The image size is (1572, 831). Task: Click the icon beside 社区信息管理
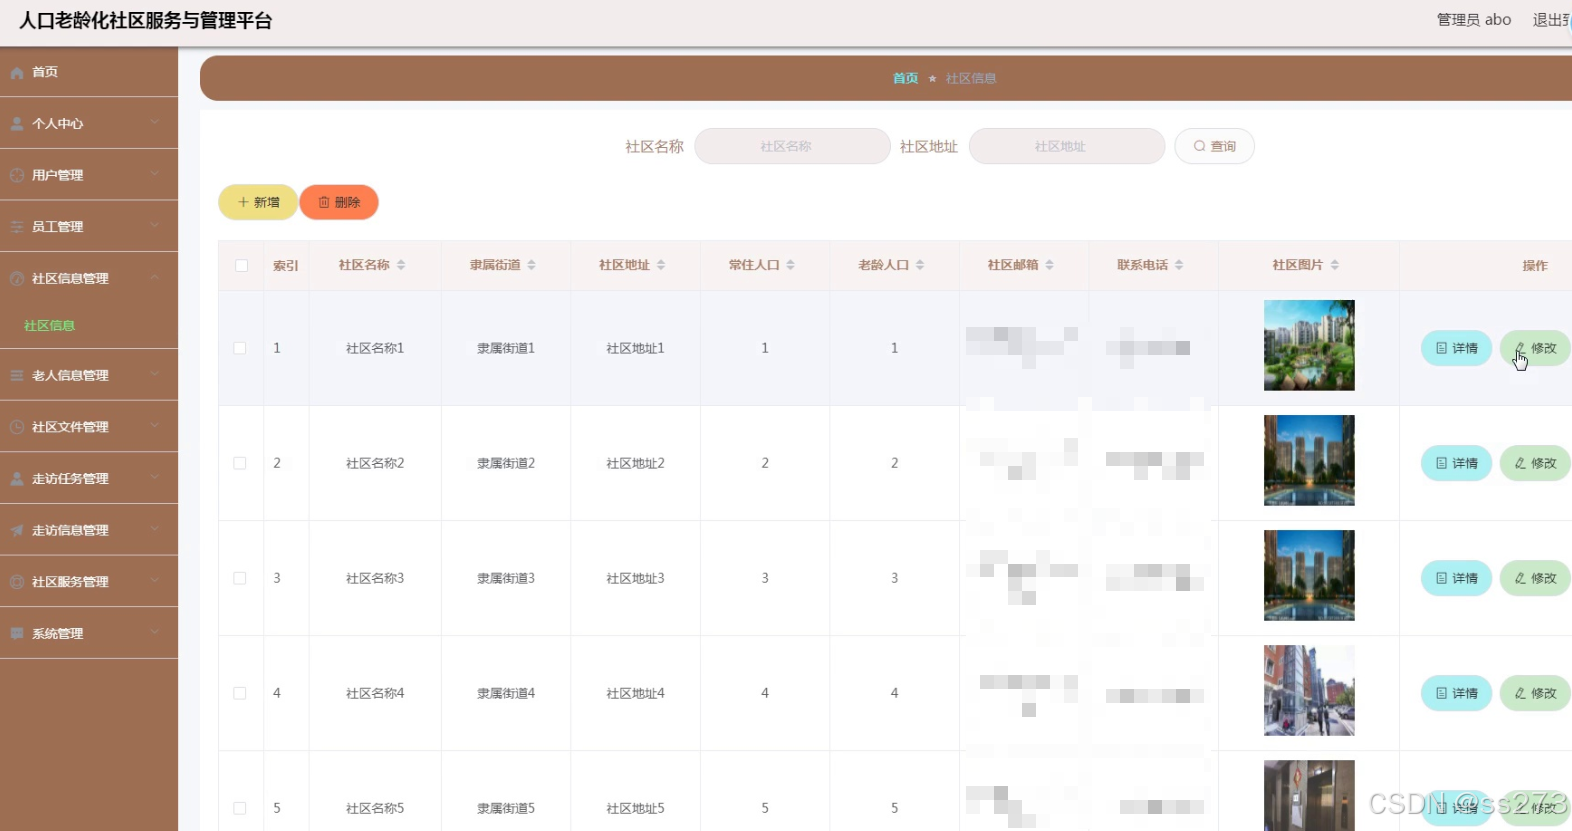coord(17,279)
